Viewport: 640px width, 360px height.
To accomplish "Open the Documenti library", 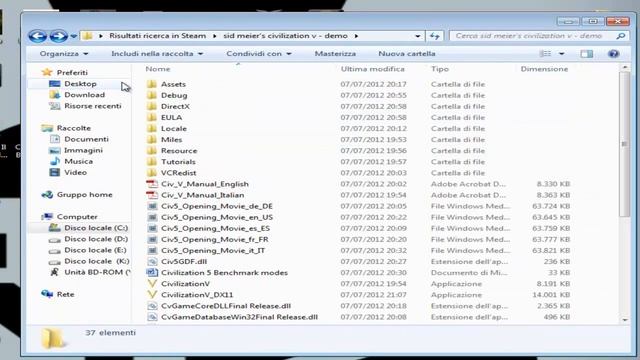I will [86, 139].
